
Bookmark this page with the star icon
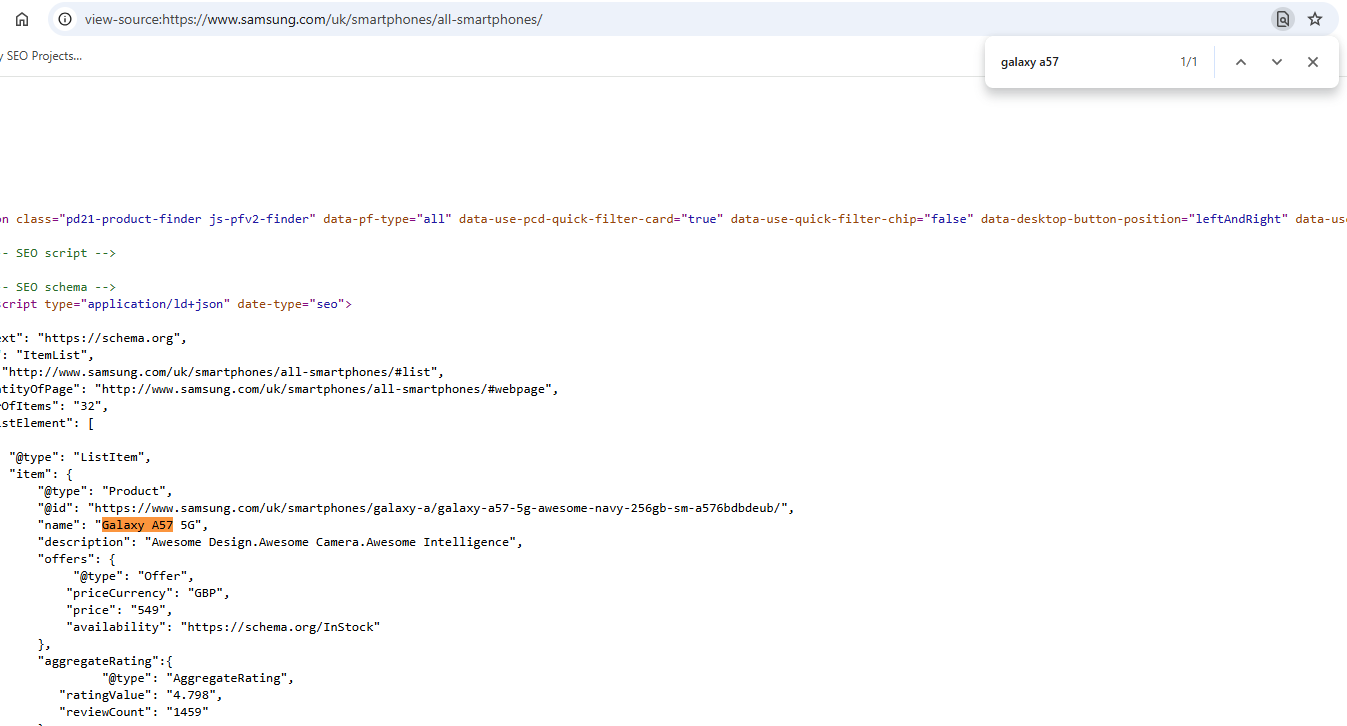coord(1315,19)
